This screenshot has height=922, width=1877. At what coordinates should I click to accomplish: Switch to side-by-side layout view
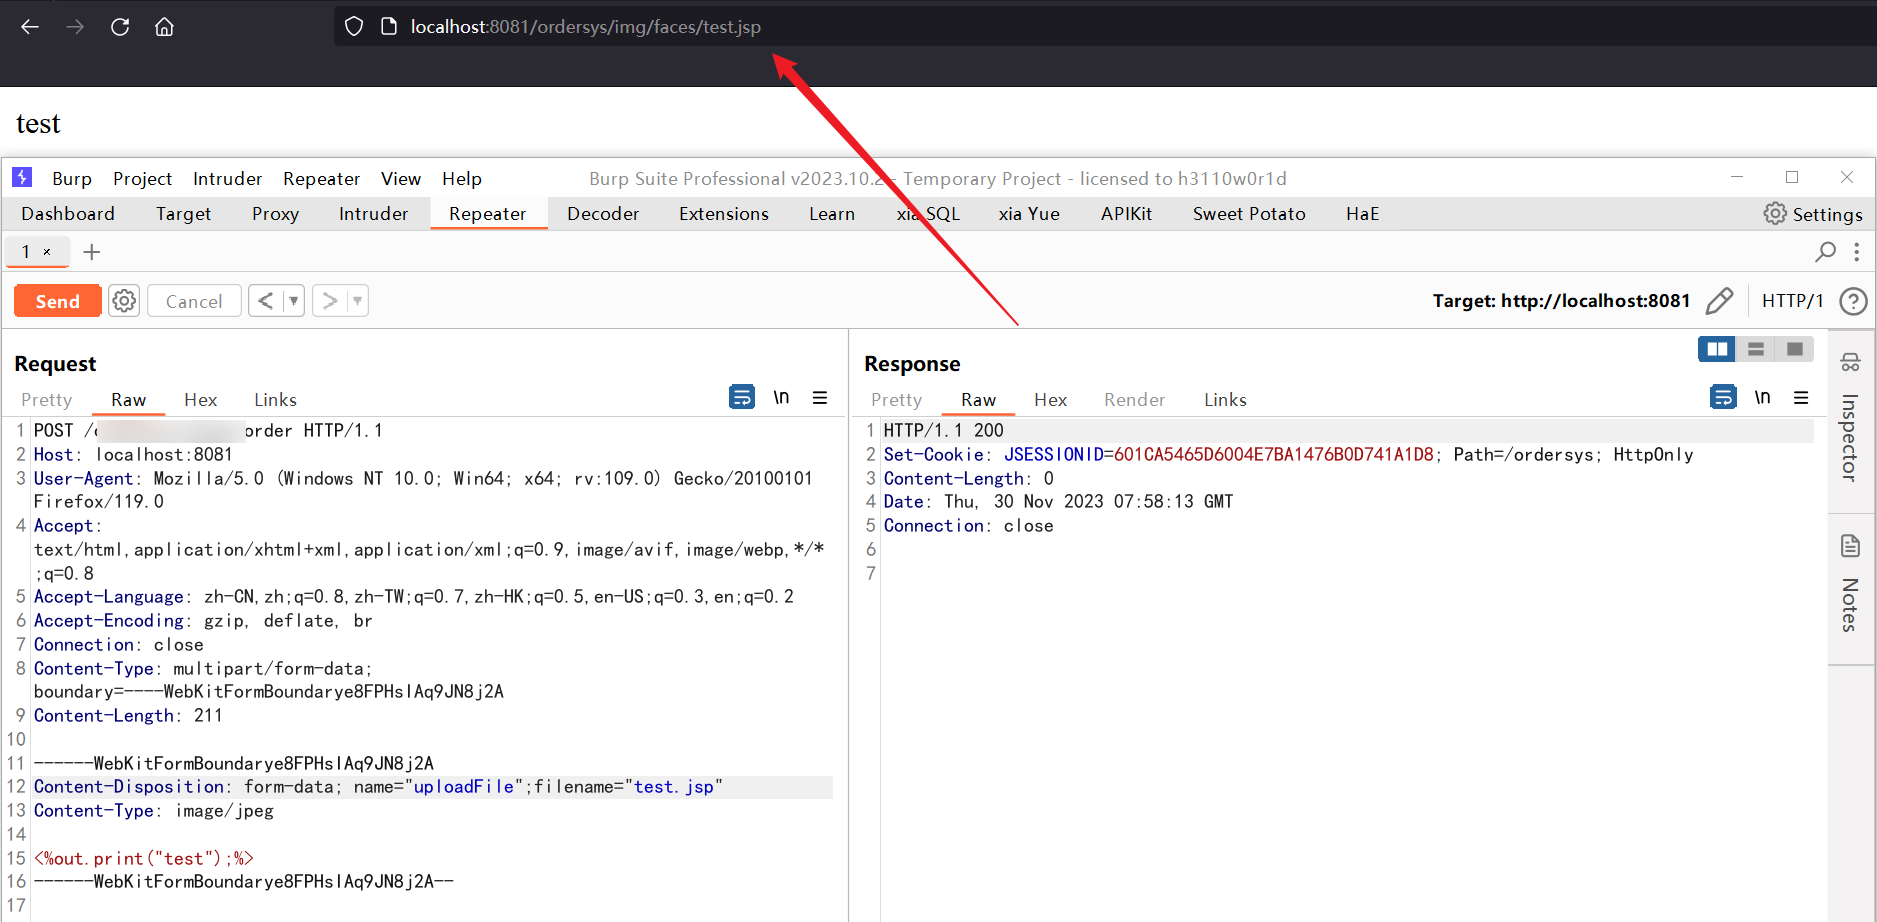1717,349
